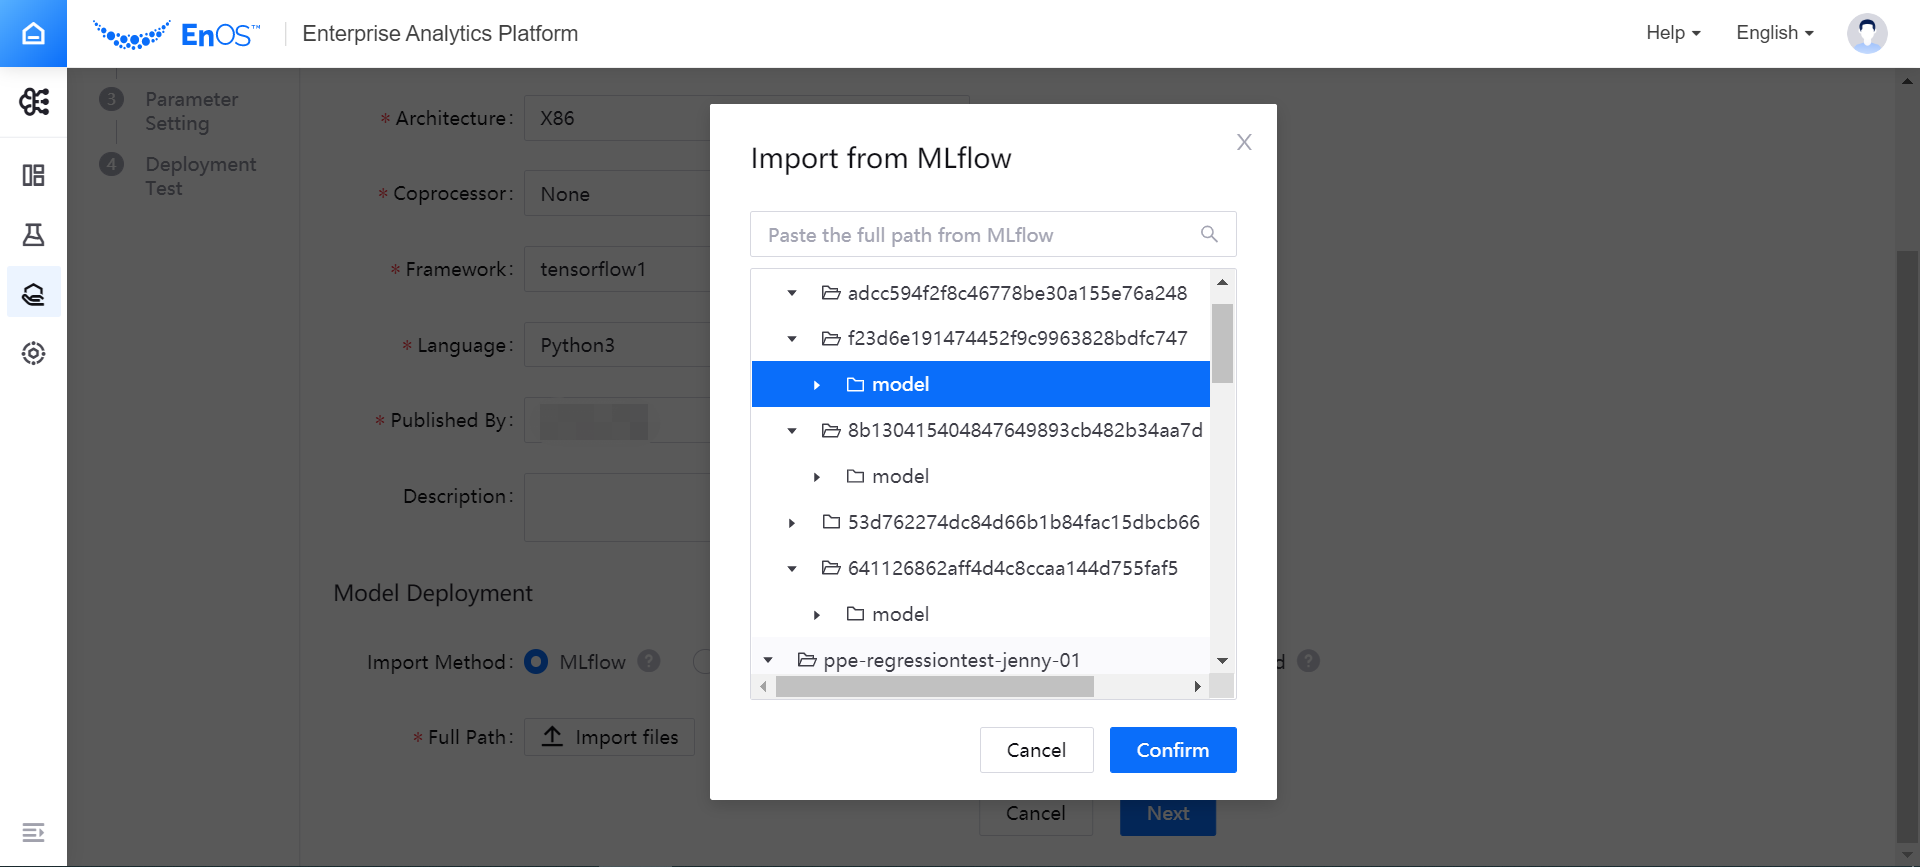Click the MLflow help question-mark icon
The width and height of the screenshot is (1920, 867).
coord(649,661)
